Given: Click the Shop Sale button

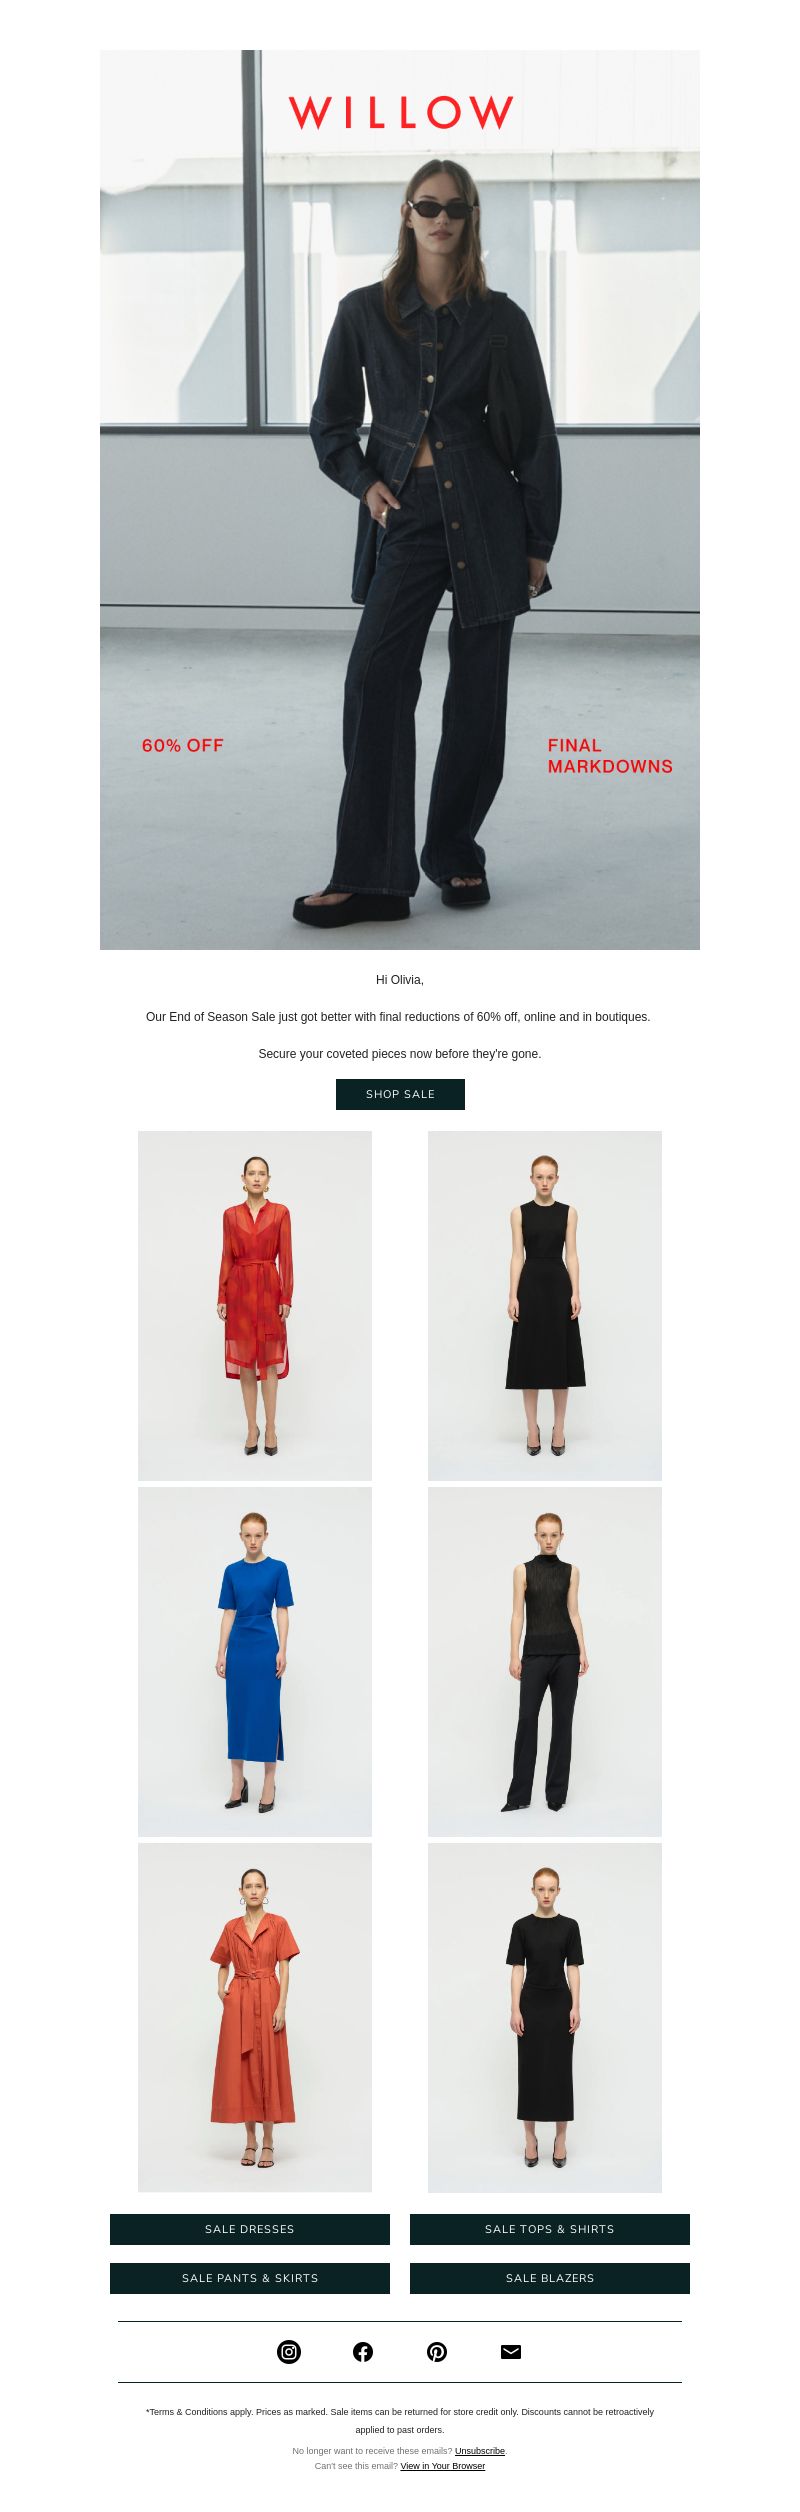Looking at the screenshot, I should tap(400, 1094).
